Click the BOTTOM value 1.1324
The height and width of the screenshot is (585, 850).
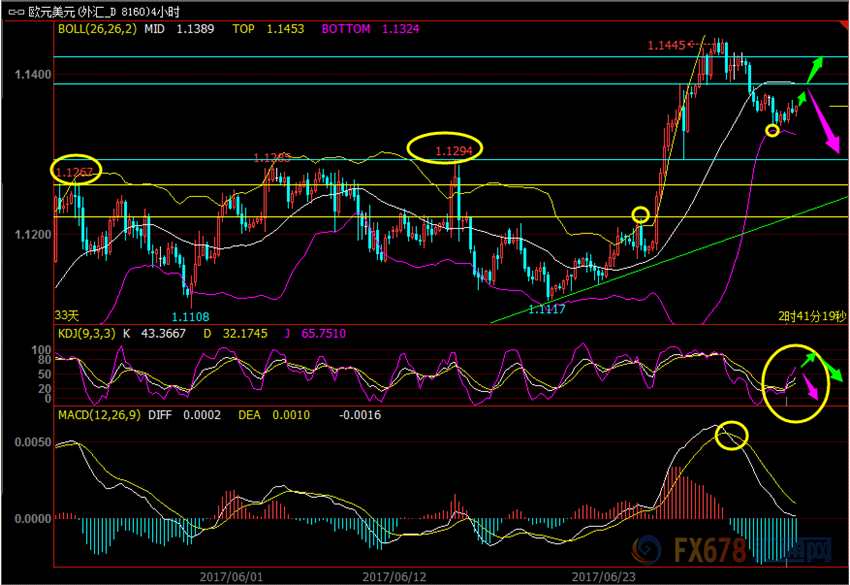(401, 29)
